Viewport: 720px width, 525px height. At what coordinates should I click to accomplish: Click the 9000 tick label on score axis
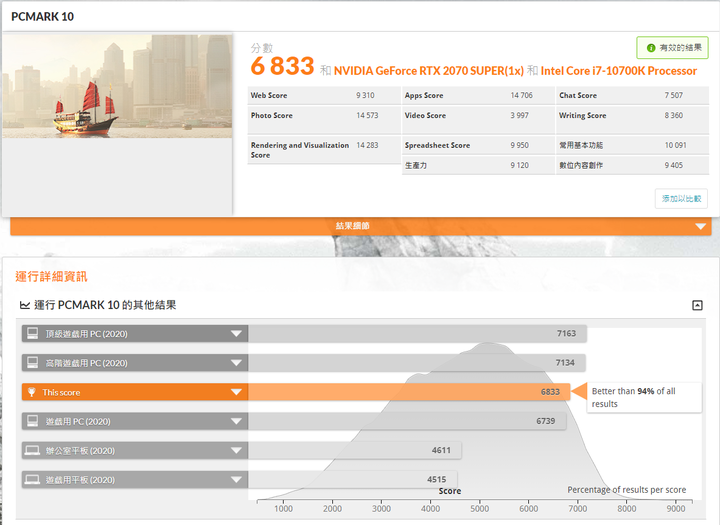click(676, 509)
